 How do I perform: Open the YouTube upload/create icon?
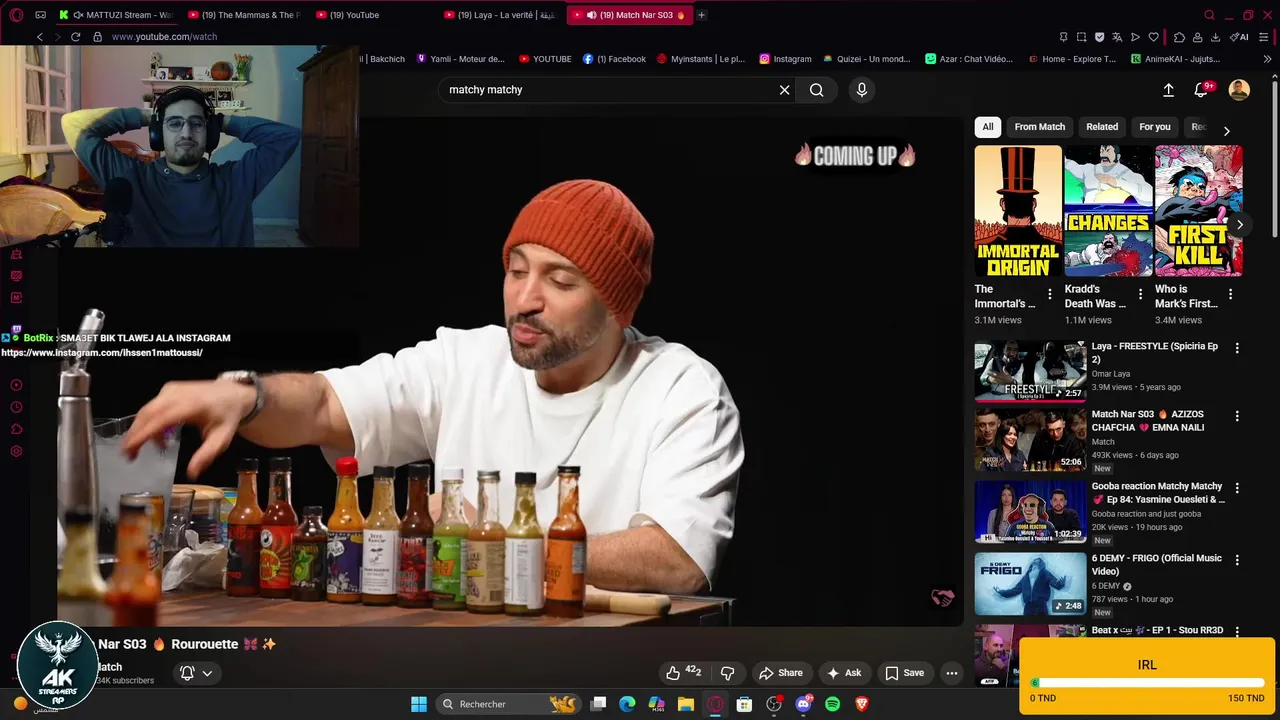point(1168,90)
